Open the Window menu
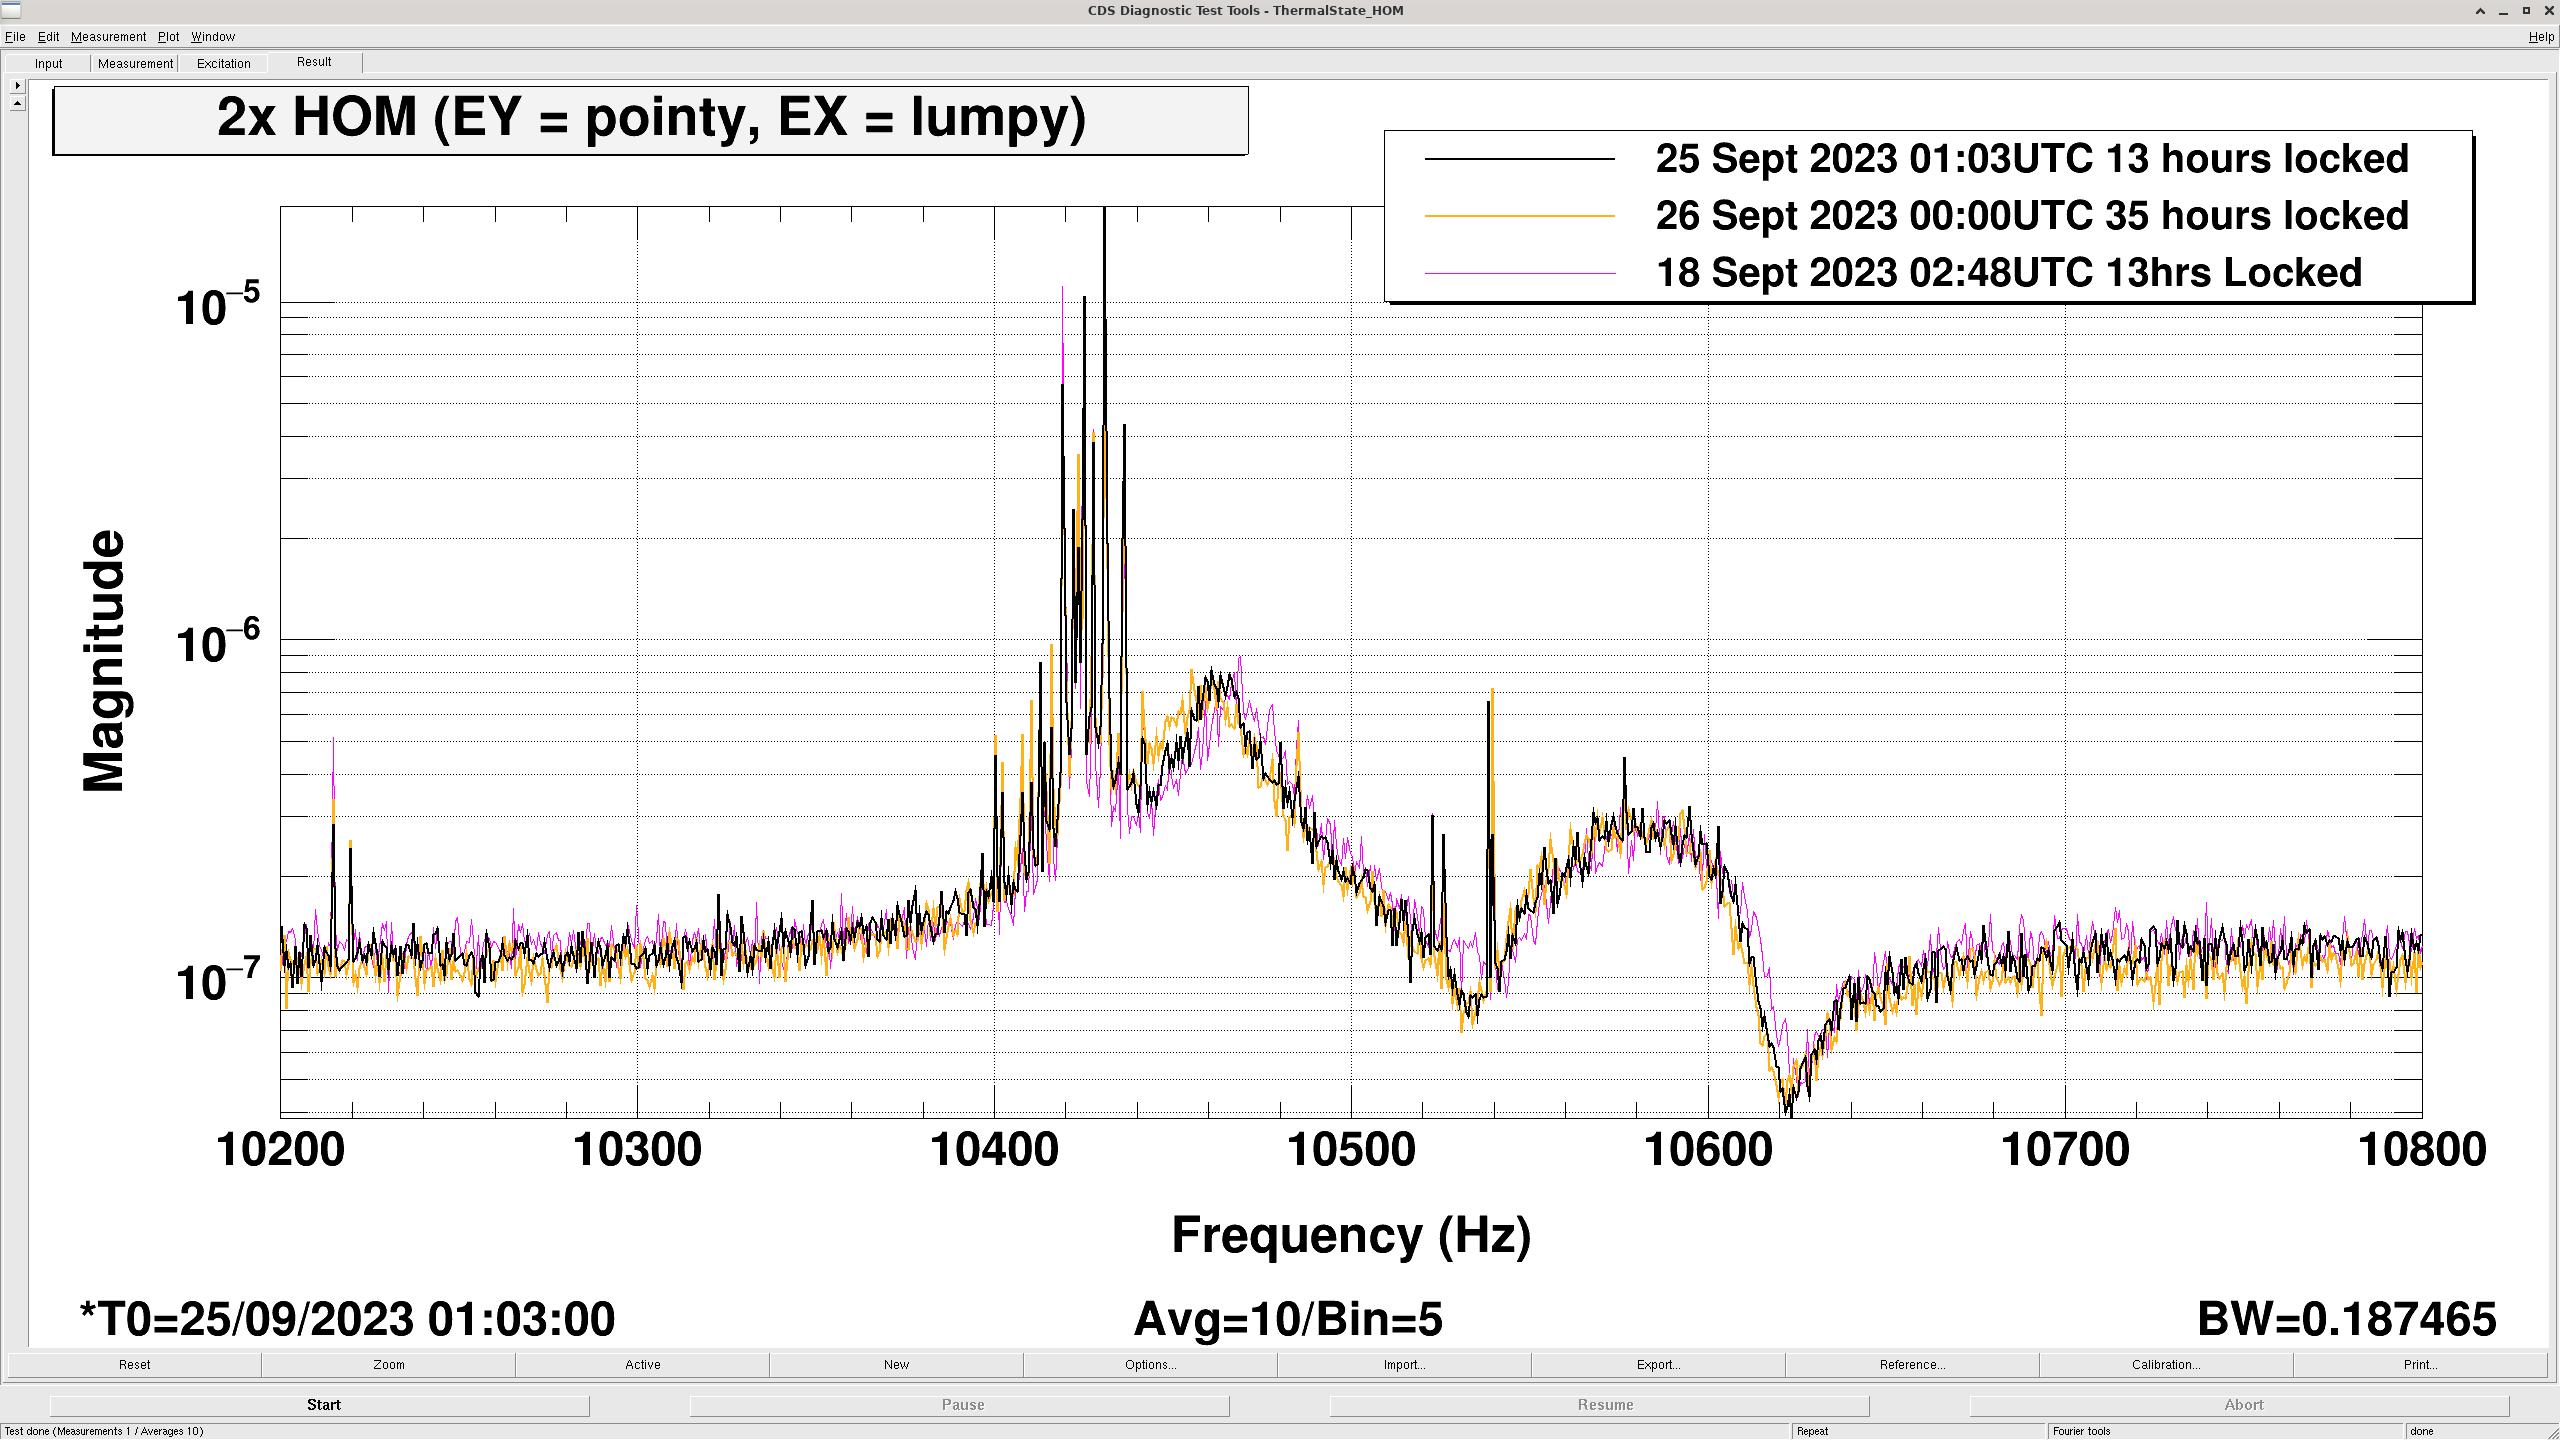The image size is (2560, 1440). click(213, 37)
